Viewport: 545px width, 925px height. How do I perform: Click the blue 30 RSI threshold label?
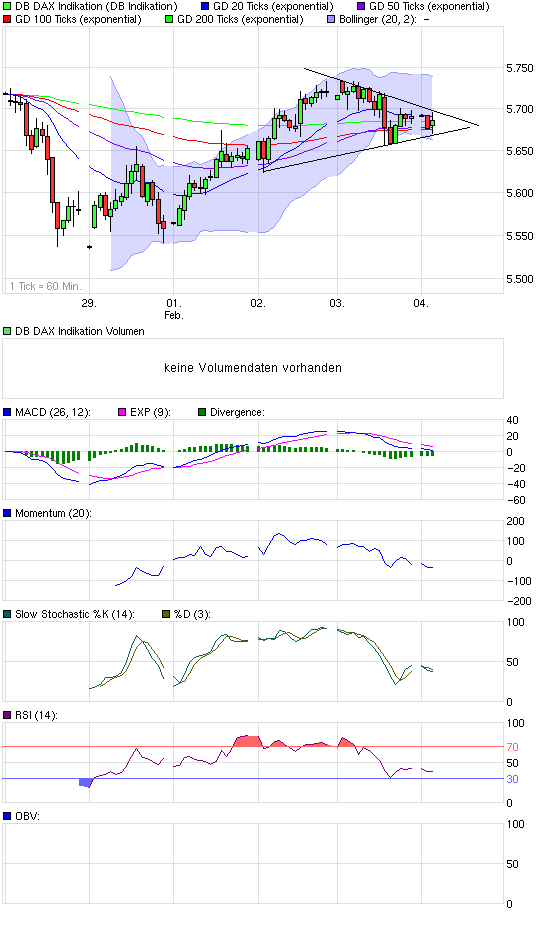[513, 779]
